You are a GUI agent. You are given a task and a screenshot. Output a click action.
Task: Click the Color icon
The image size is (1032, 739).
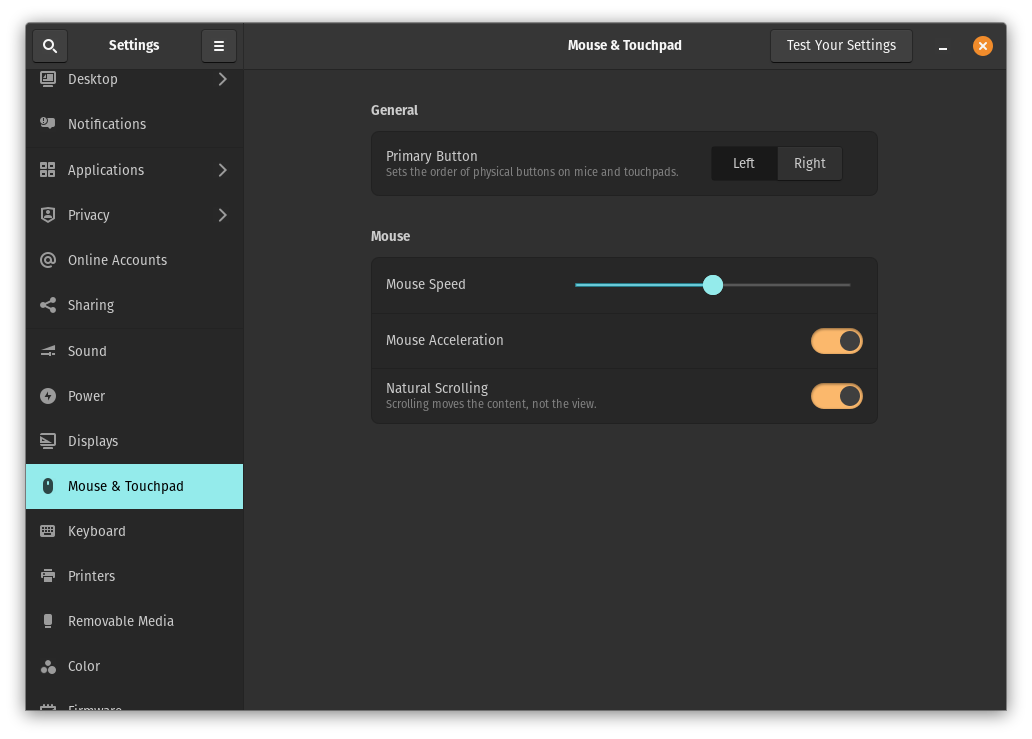click(47, 667)
